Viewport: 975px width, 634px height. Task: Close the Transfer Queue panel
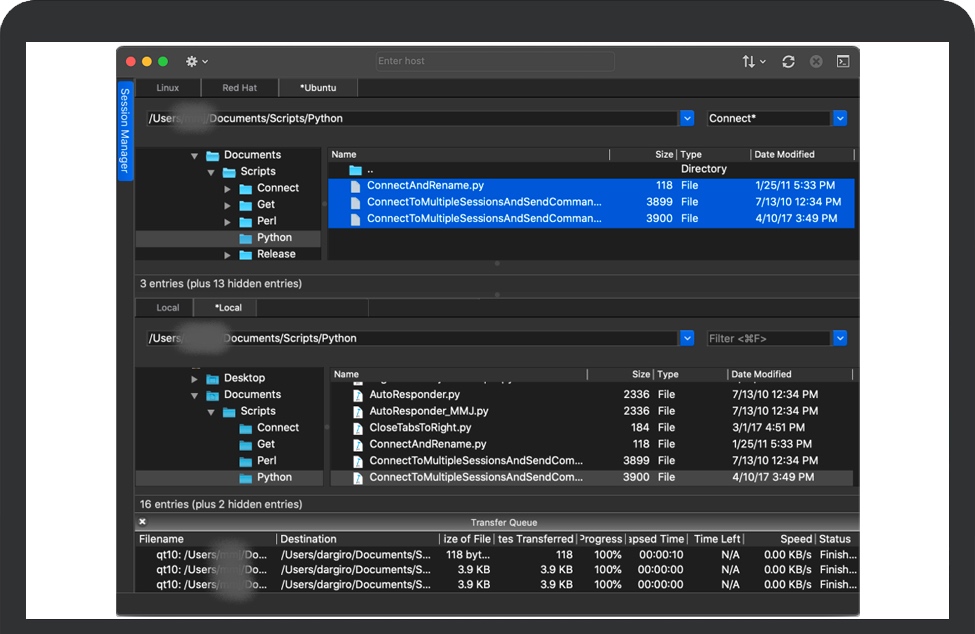[x=142, y=522]
